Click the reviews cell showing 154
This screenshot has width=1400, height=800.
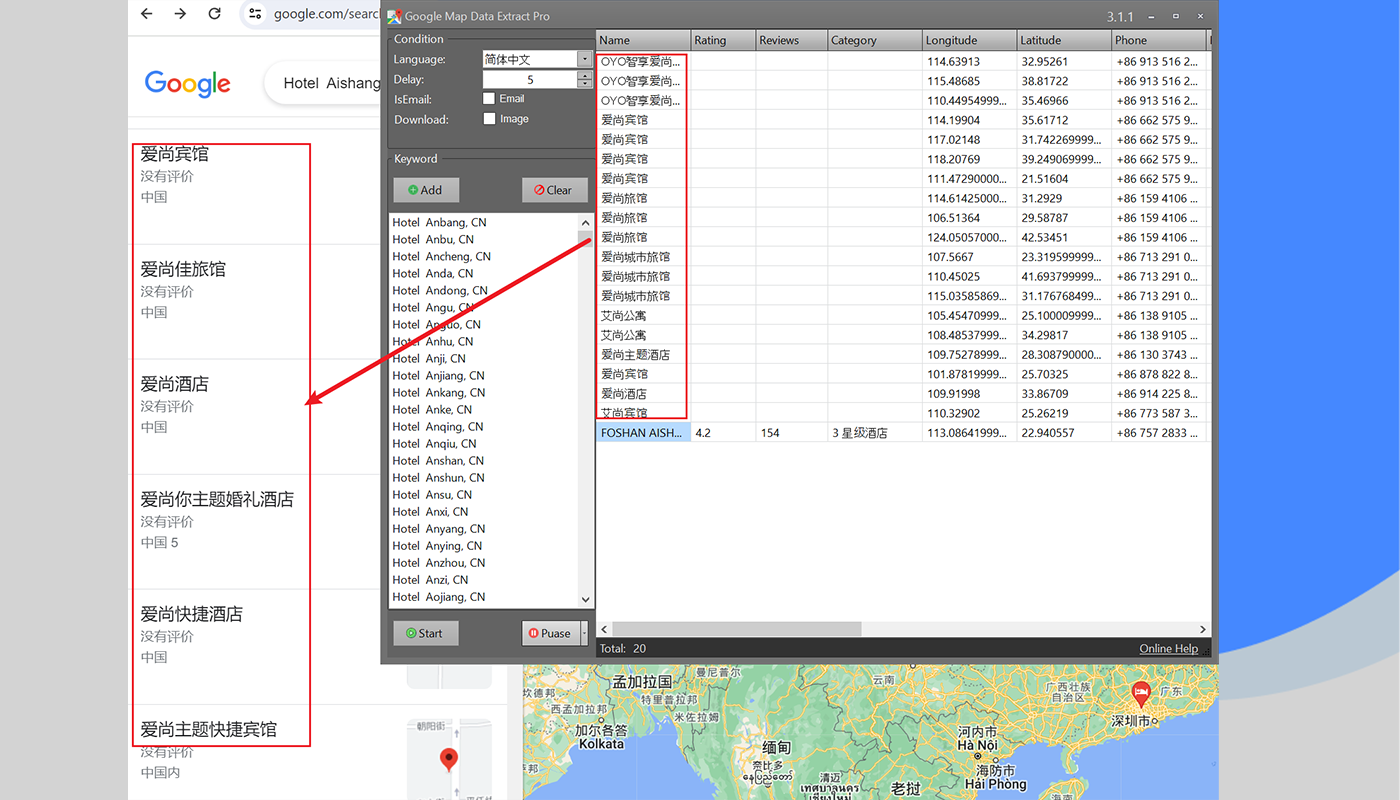coord(791,433)
